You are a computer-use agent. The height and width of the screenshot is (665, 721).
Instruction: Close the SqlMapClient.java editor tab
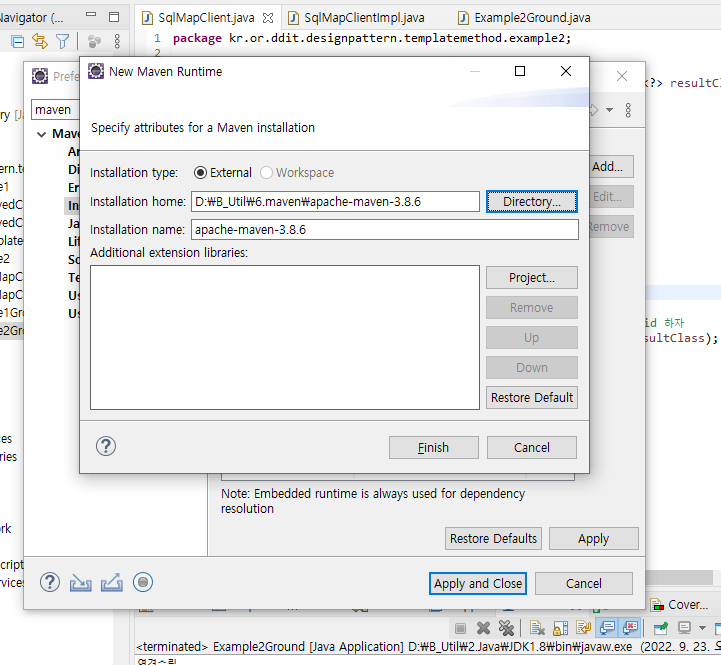pos(268,18)
